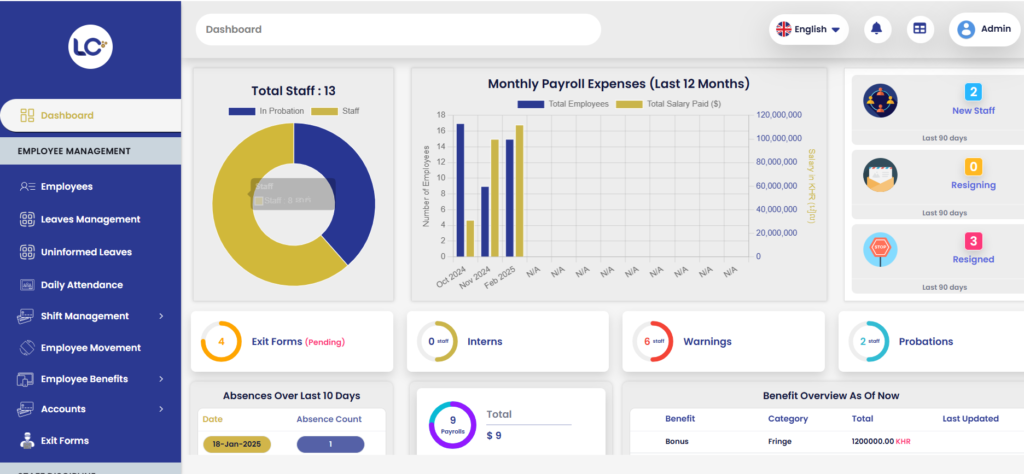Viewport: 1024px width, 474px height.
Task: Click the notification bell icon
Action: click(877, 29)
